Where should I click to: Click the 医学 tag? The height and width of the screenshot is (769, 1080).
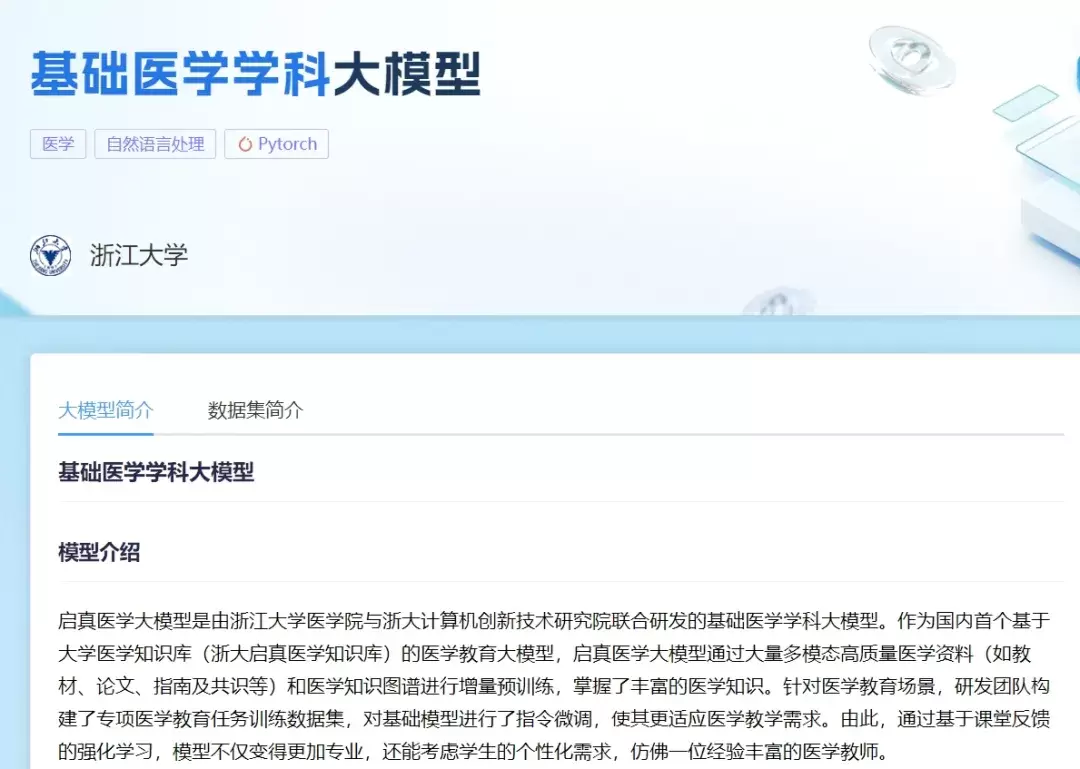58,144
